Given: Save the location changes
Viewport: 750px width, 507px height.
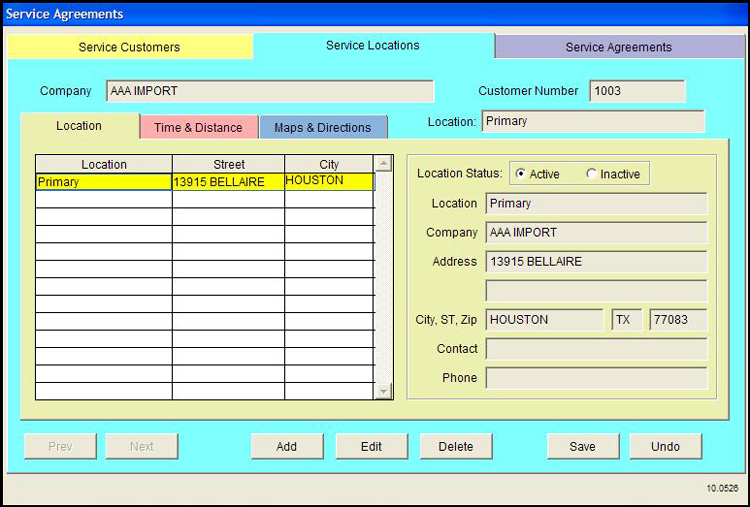Looking at the screenshot, I should (x=582, y=446).
